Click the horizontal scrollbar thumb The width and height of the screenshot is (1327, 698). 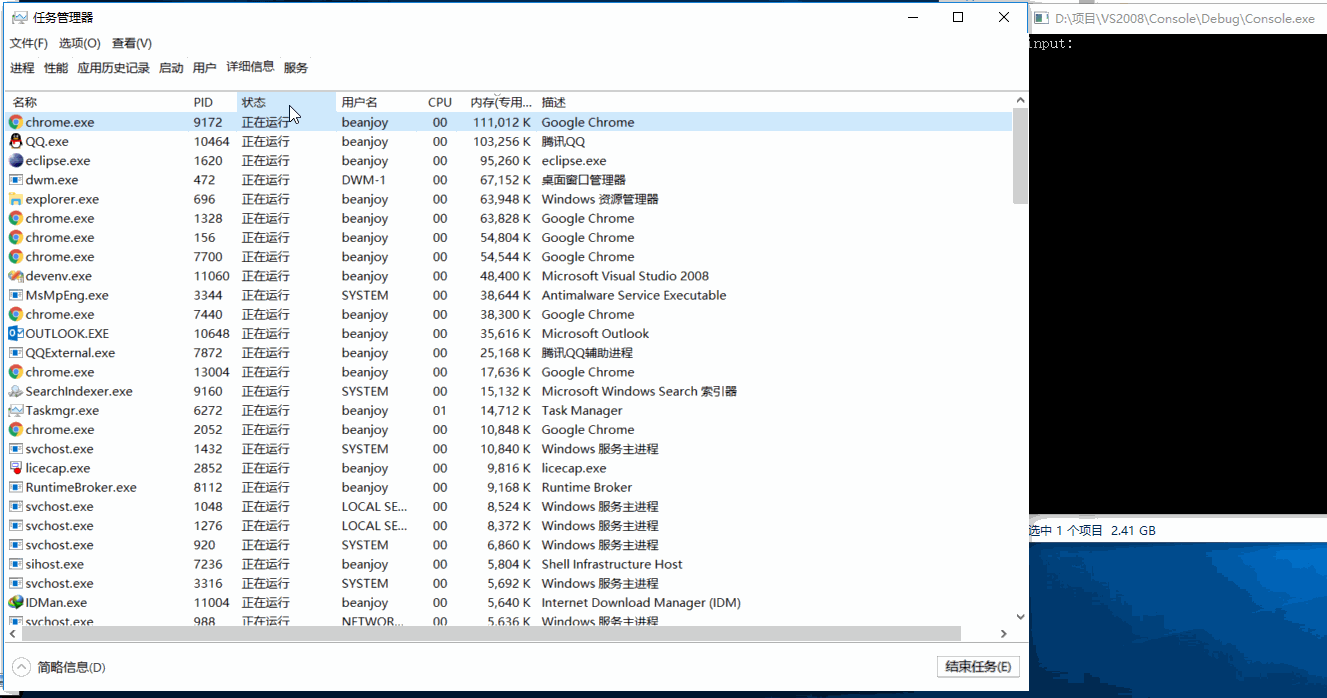pyautogui.click(x=492, y=634)
